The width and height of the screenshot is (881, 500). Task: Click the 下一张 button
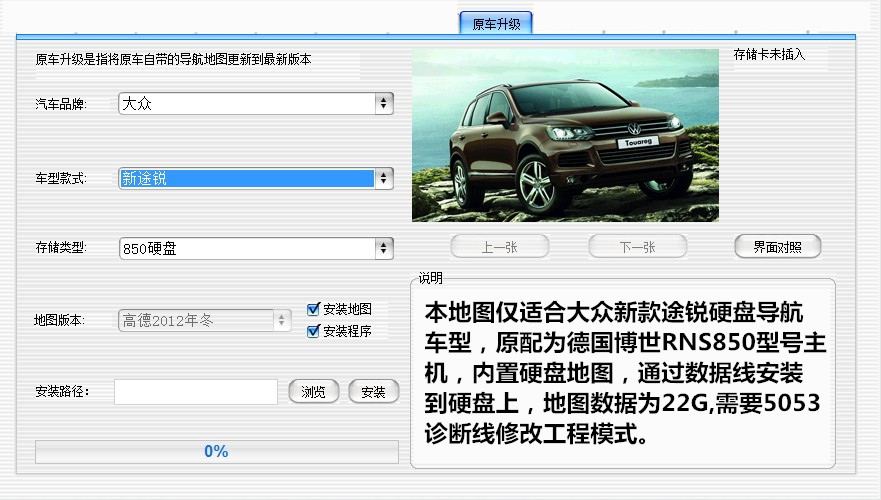tap(638, 247)
